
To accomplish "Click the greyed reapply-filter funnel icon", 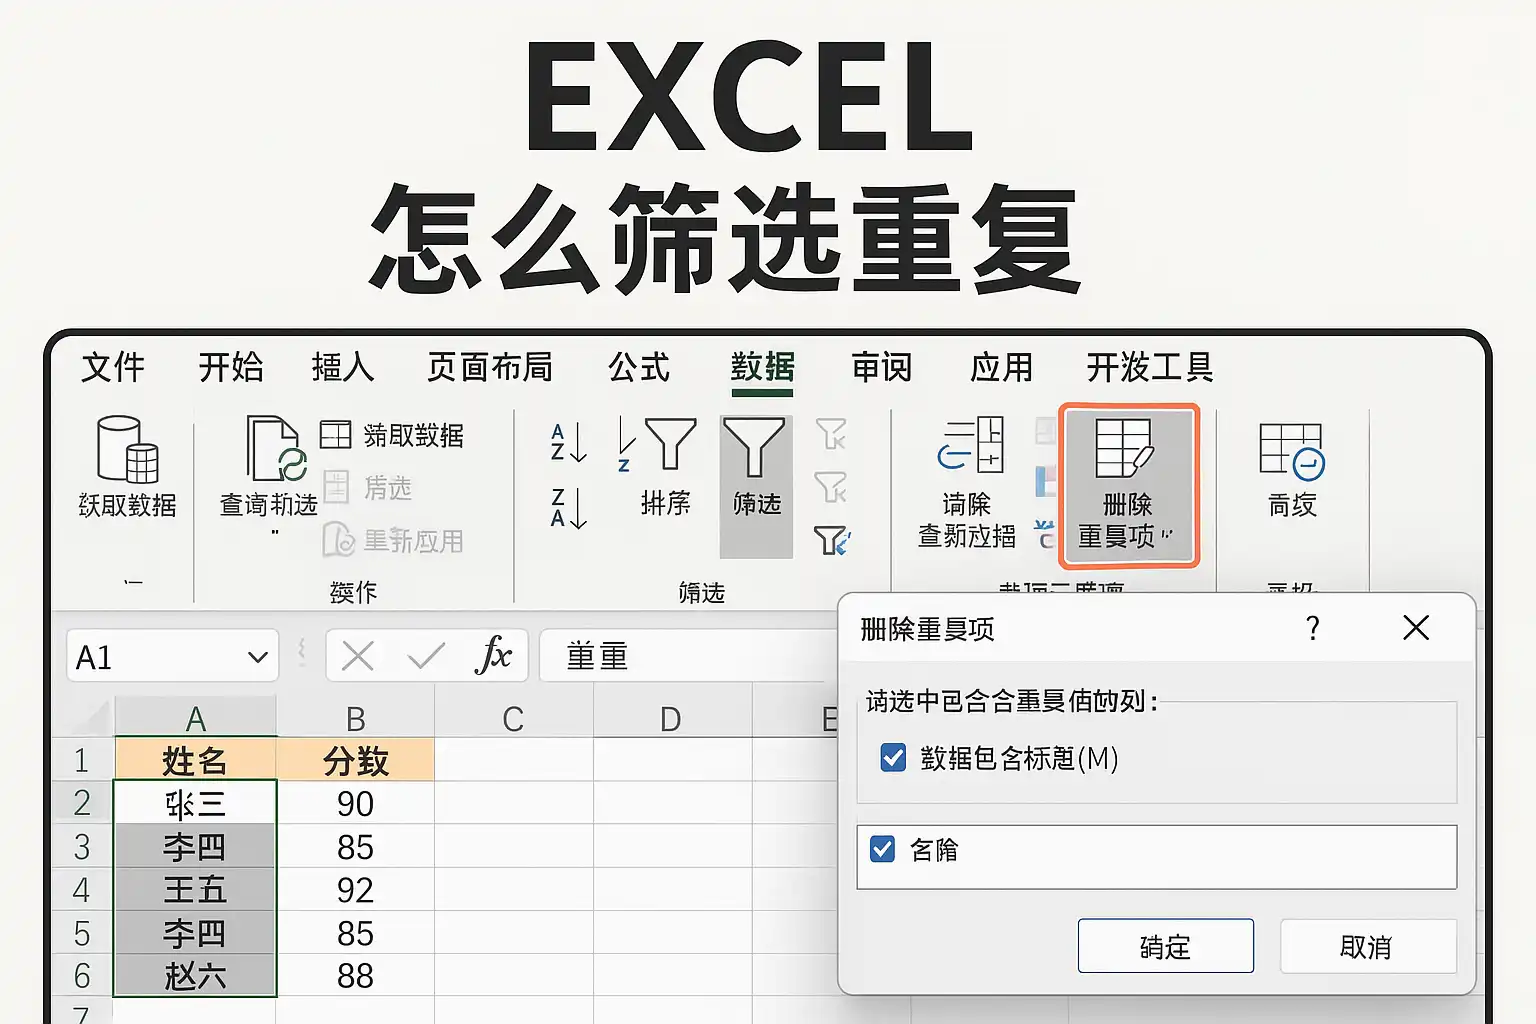I will [831, 487].
